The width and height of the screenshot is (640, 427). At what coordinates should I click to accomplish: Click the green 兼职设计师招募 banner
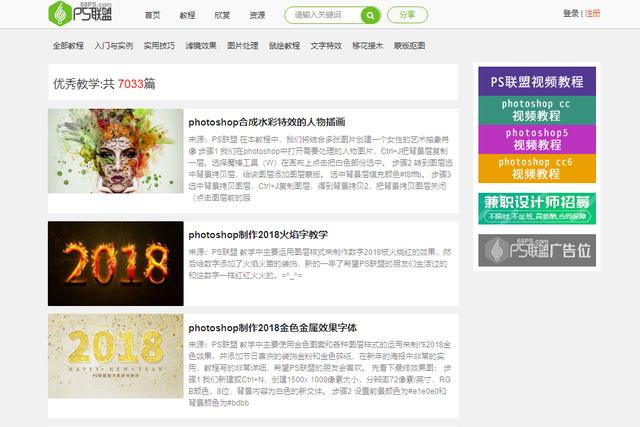coord(537,209)
